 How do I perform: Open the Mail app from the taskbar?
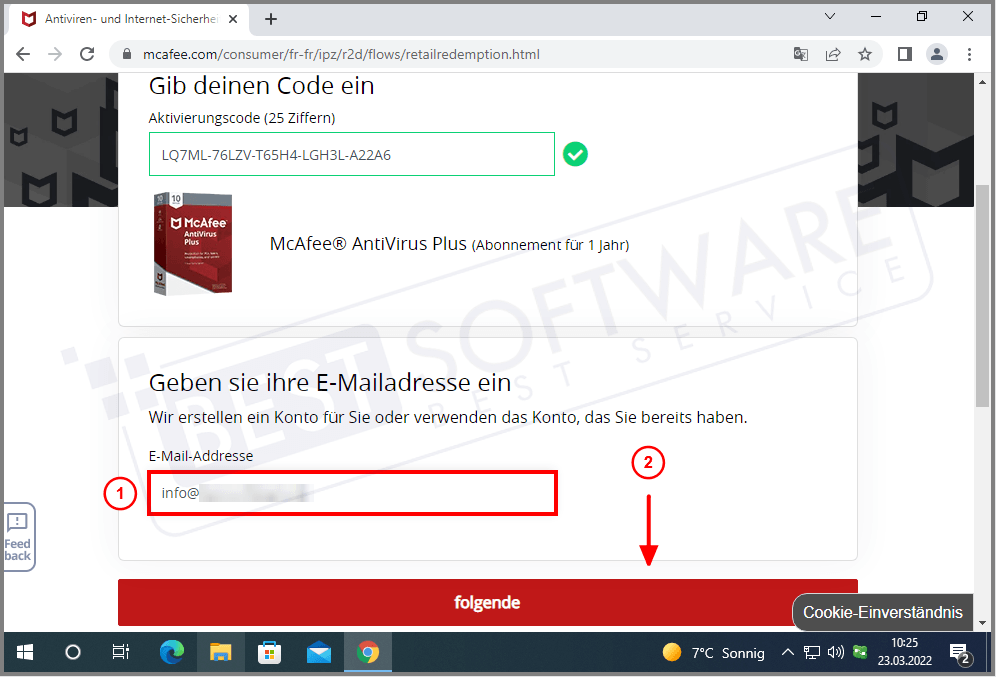coord(319,652)
